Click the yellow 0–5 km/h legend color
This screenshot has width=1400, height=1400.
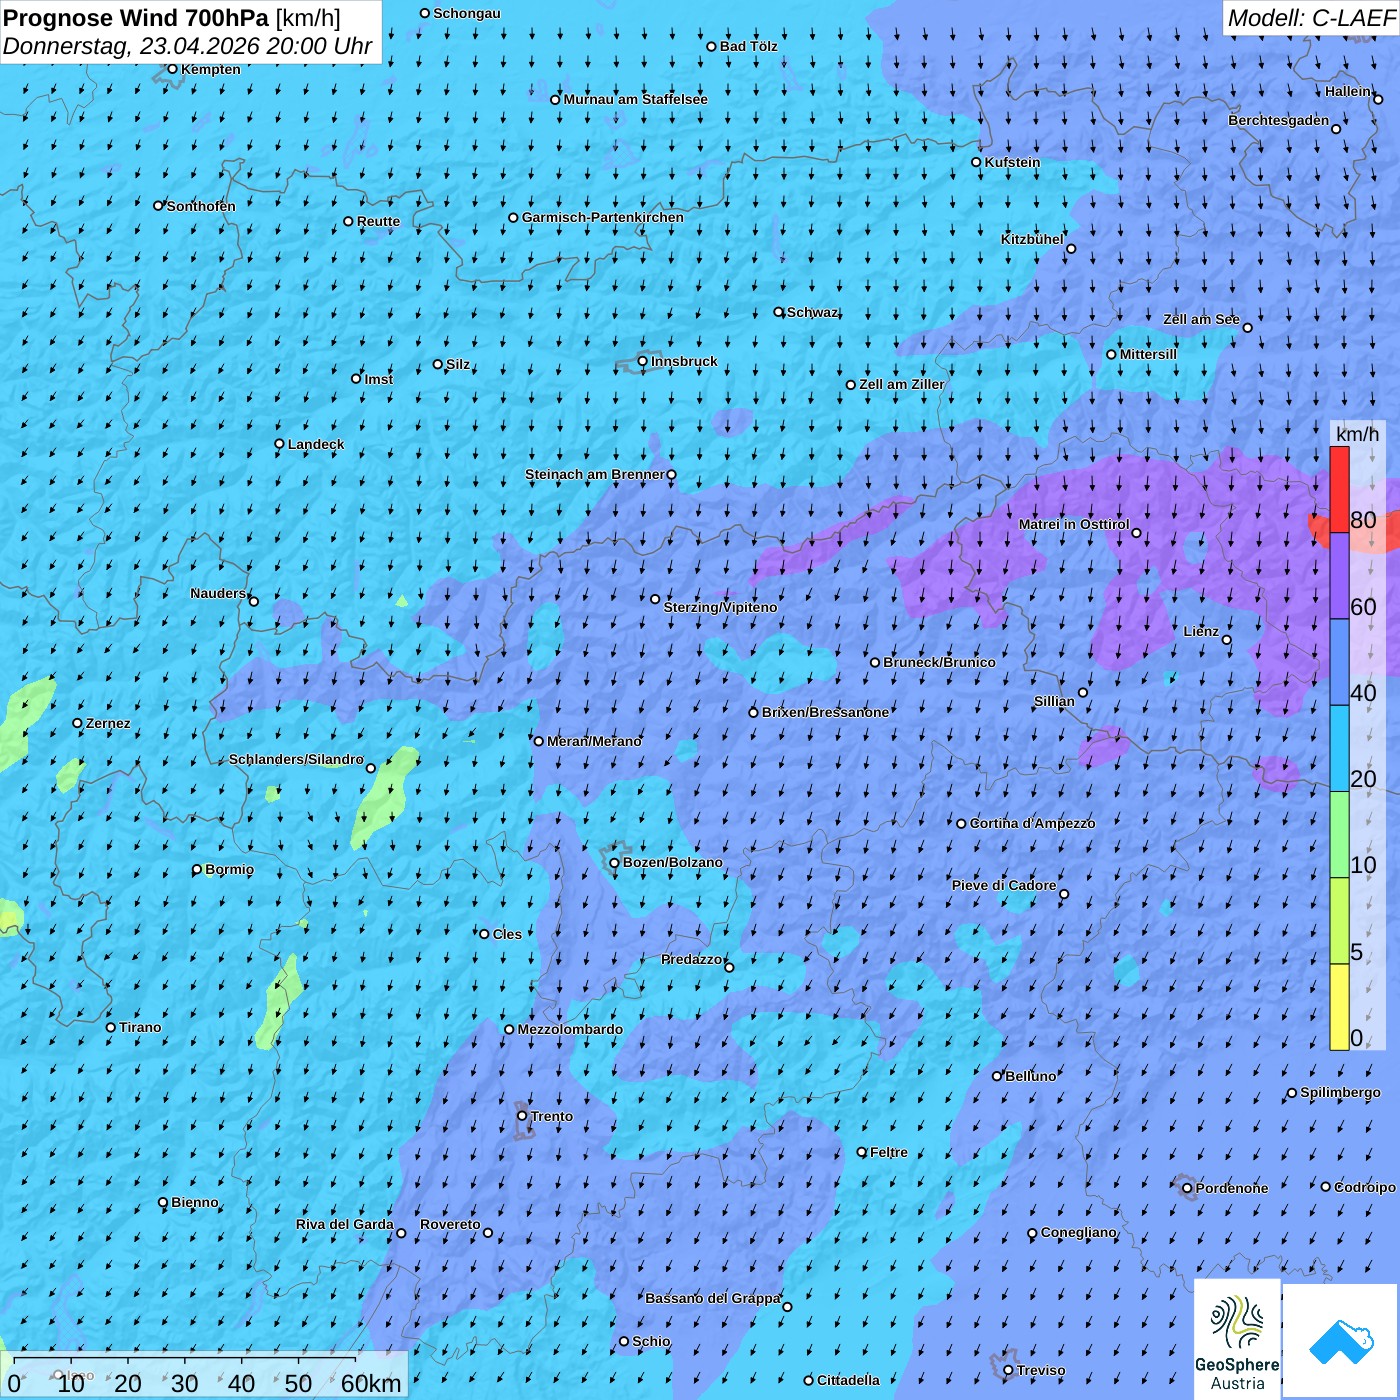point(1339,1007)
